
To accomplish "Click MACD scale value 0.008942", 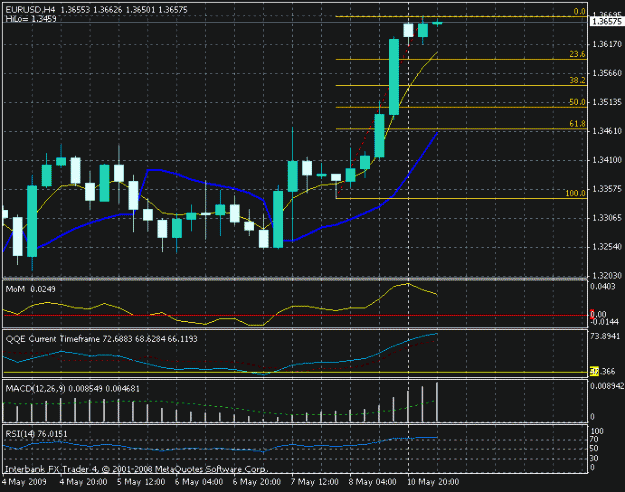I will 605,386.
